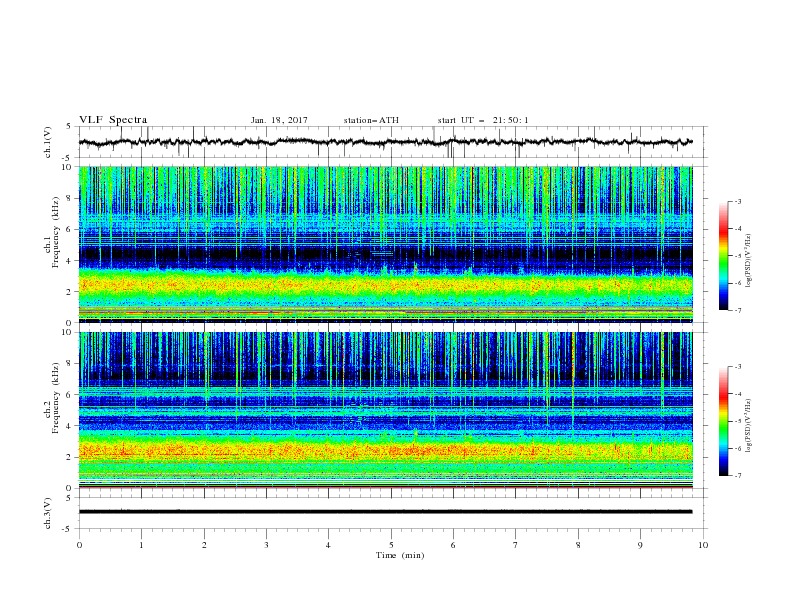Screen dimensions: 792x612
Task: Select the "start UT = 21:50:1" text
Action: 483,120
